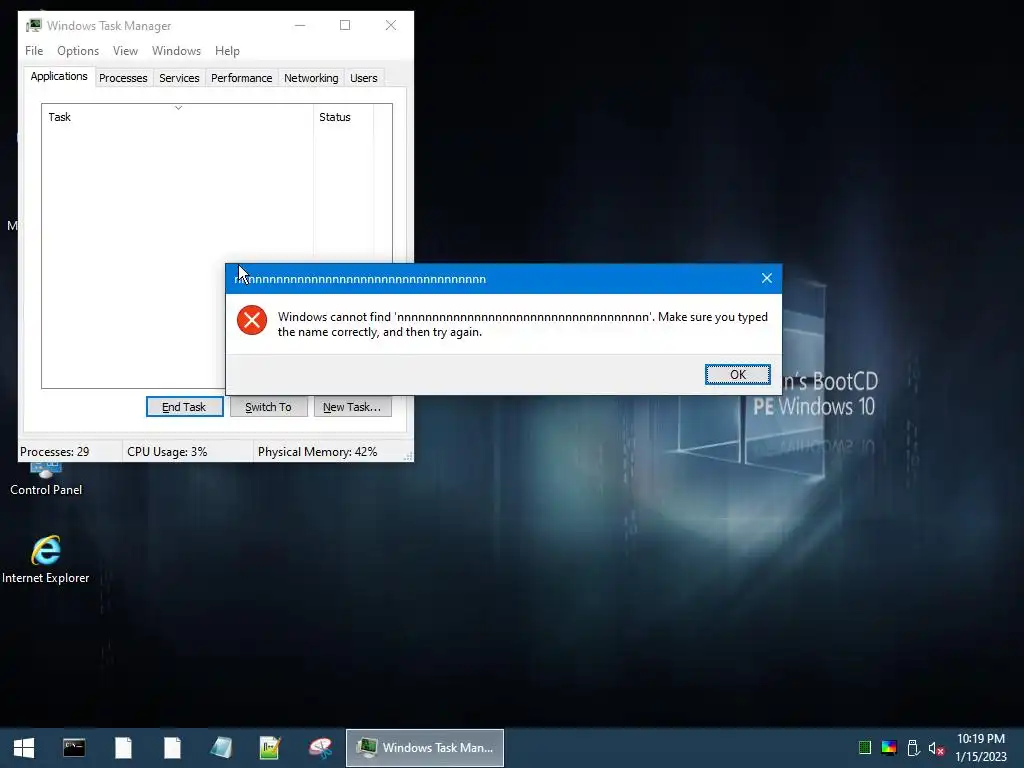Click OK in the error dialog
The image size is (1024, 768).
click(x=737, y=374)
